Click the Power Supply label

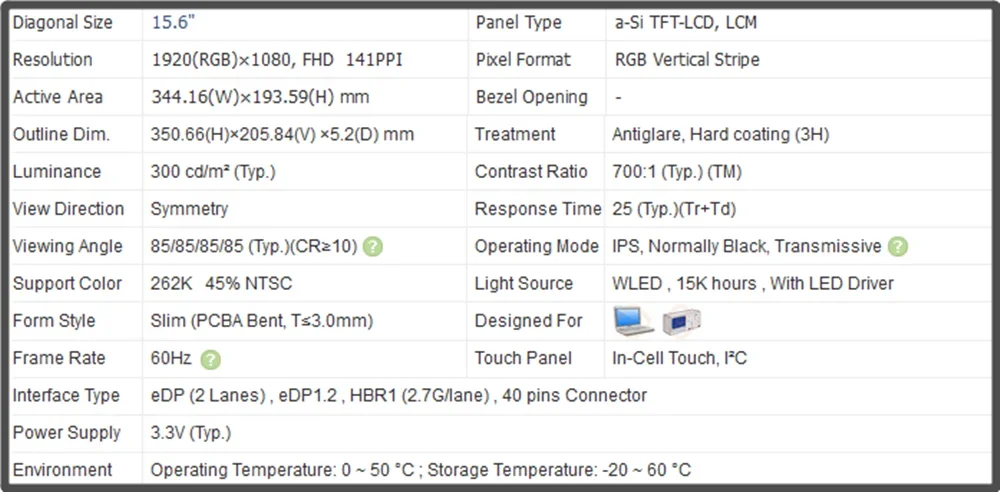[66, 433]
